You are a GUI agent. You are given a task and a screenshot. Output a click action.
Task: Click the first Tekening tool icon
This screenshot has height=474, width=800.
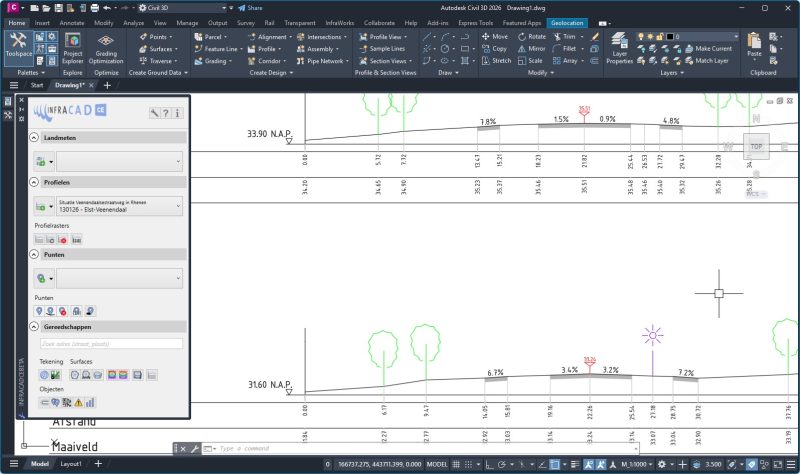[x=44, y=375]
